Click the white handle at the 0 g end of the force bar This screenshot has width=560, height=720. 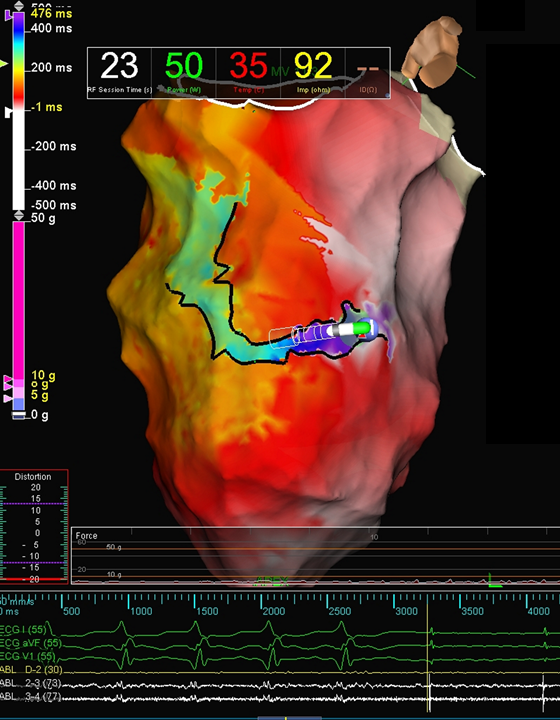(18, 415)
